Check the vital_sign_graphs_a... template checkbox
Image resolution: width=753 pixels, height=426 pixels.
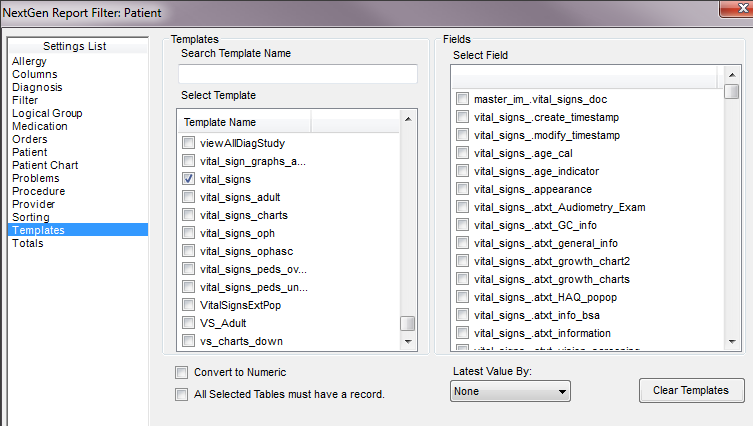pos(189,161)
